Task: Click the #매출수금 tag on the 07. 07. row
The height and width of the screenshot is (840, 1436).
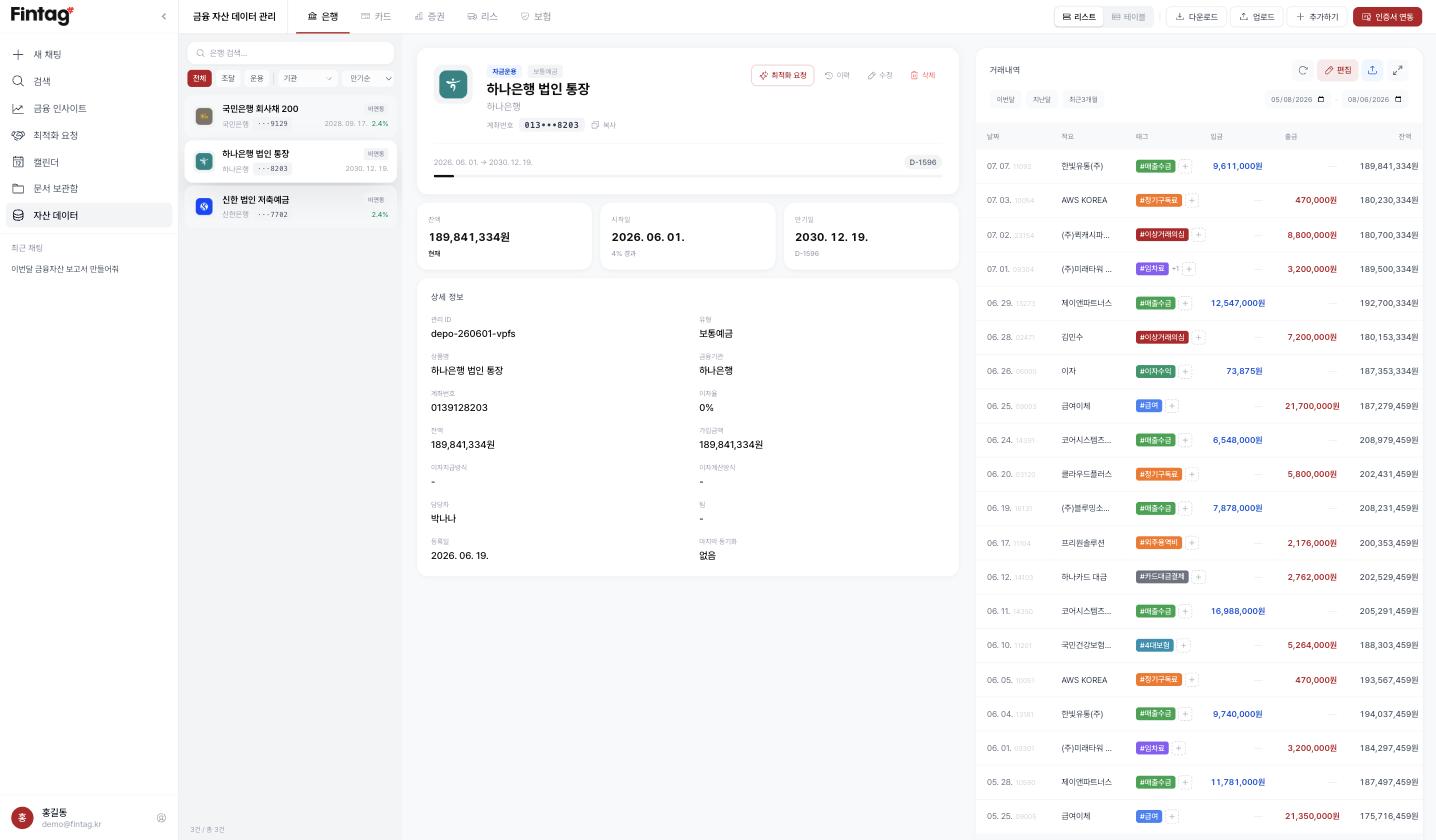Action: (x=1156, y=166)
